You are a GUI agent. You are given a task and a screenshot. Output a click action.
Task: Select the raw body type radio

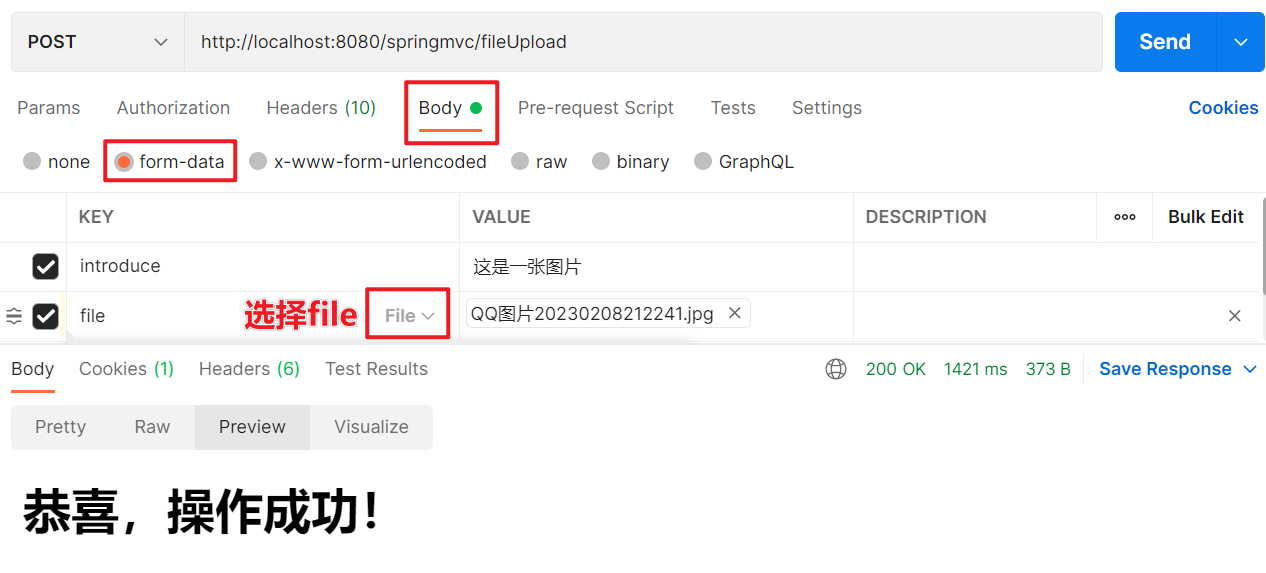pos(519,161)
